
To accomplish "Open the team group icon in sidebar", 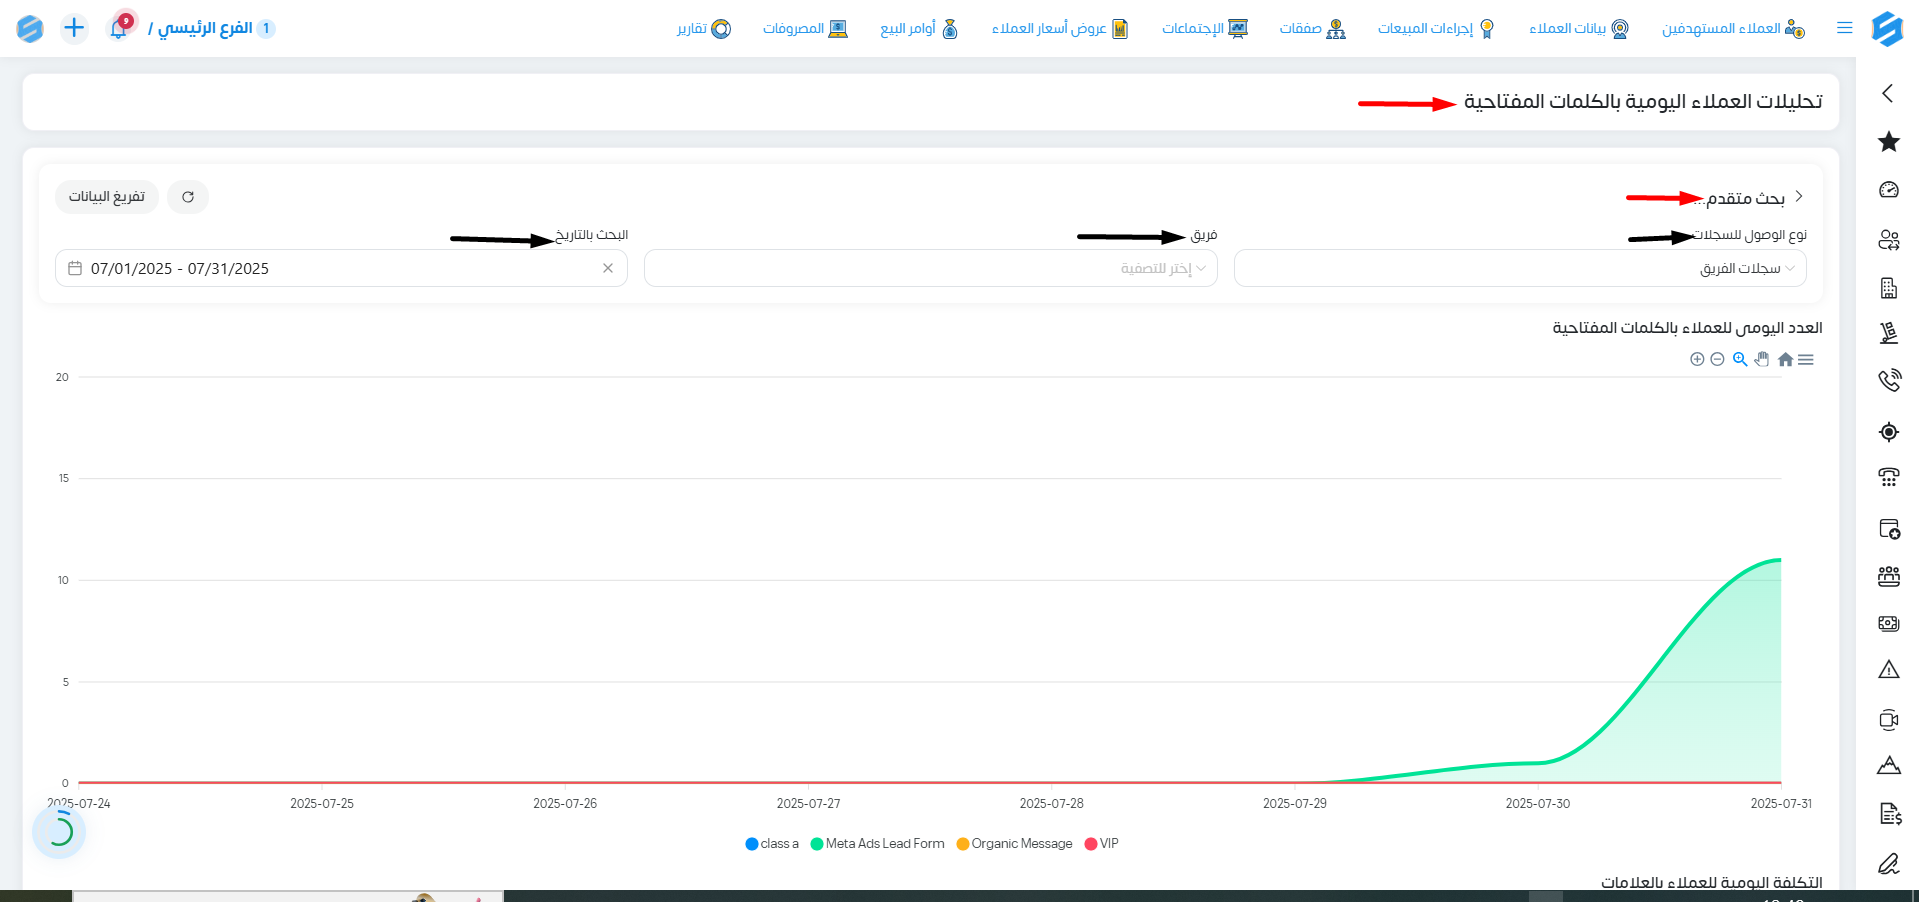I will [1888, 576].
